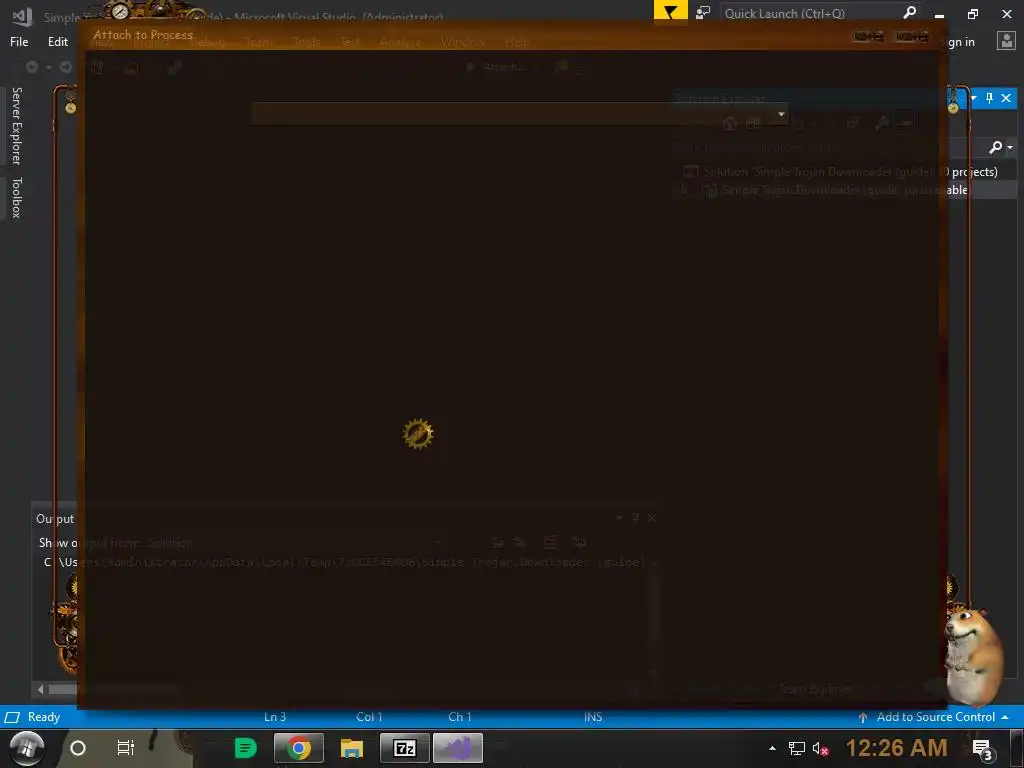1024x768 pixels.
Task: Show hidden system tray icons
Action: pyautogui.click(x=773, y=748)
